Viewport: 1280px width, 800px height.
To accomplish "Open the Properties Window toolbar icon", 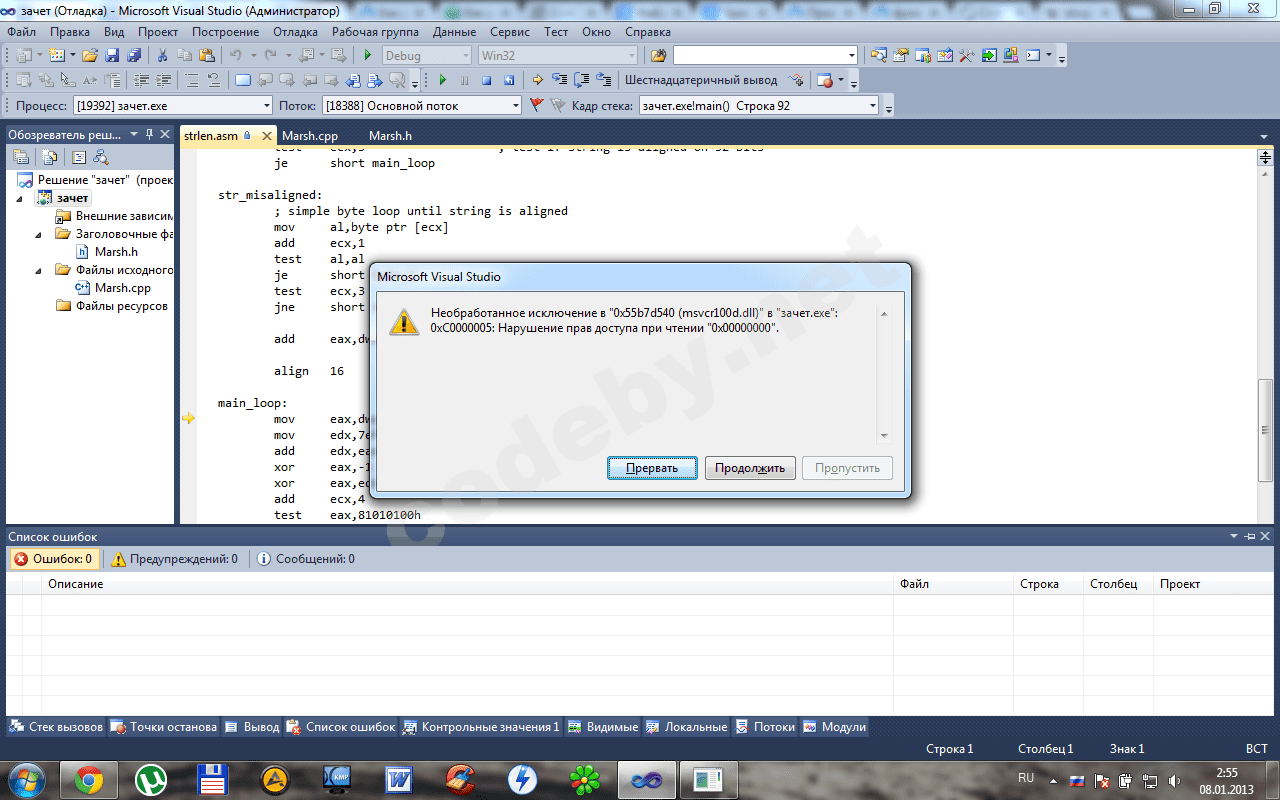I will pyautogui.click(x=901, y=56).
